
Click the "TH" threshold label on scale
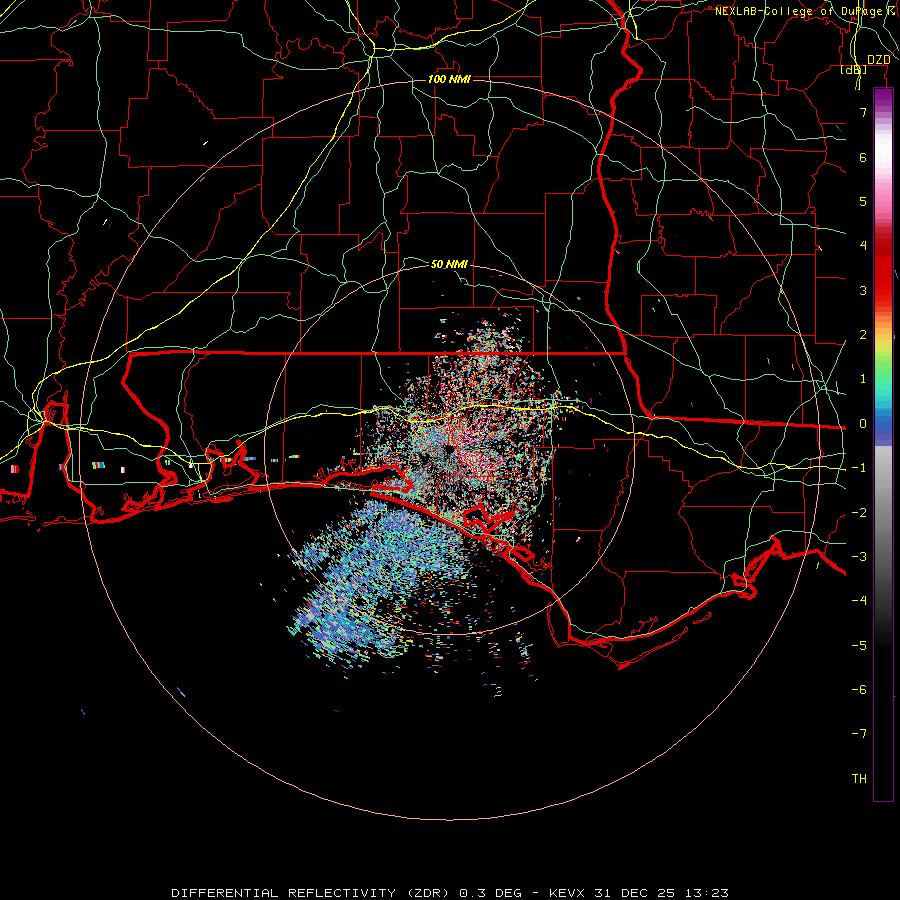coord(859,779)
